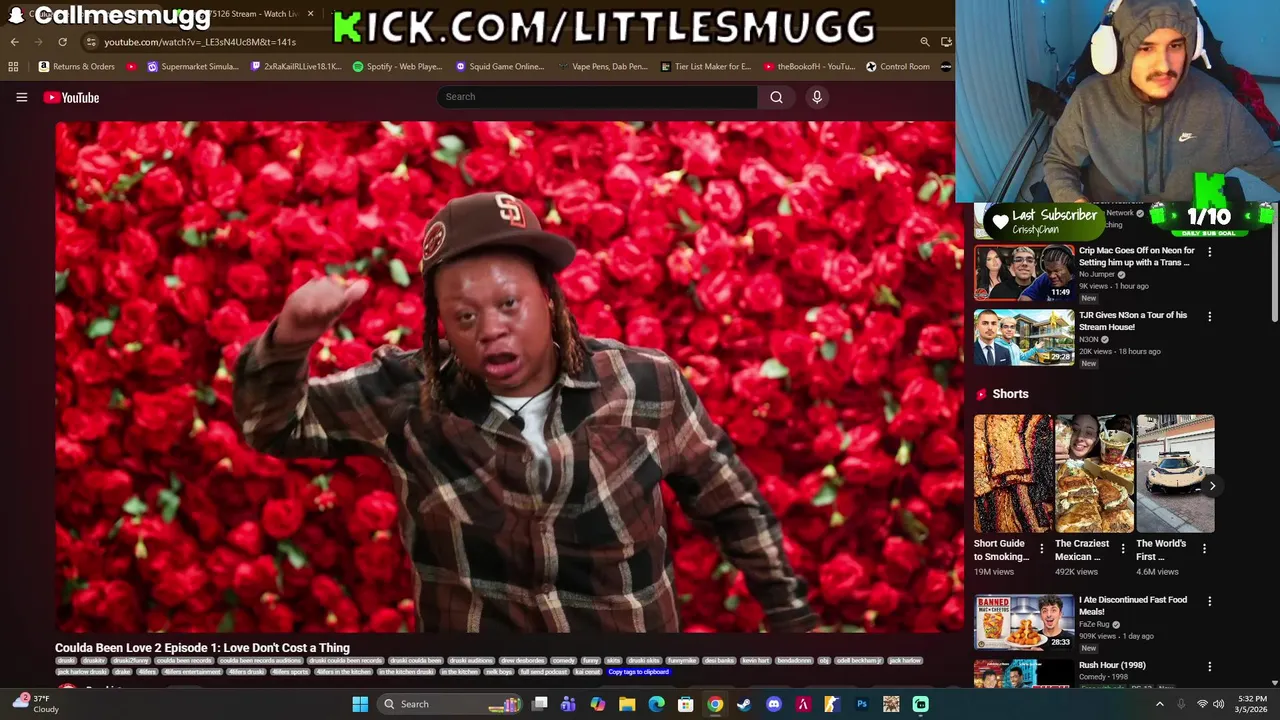The width and height of the screenshot is (1280, 720).
Task: Open the Windows Start menu
Action: pyautogui.click(x=360, y=704)
